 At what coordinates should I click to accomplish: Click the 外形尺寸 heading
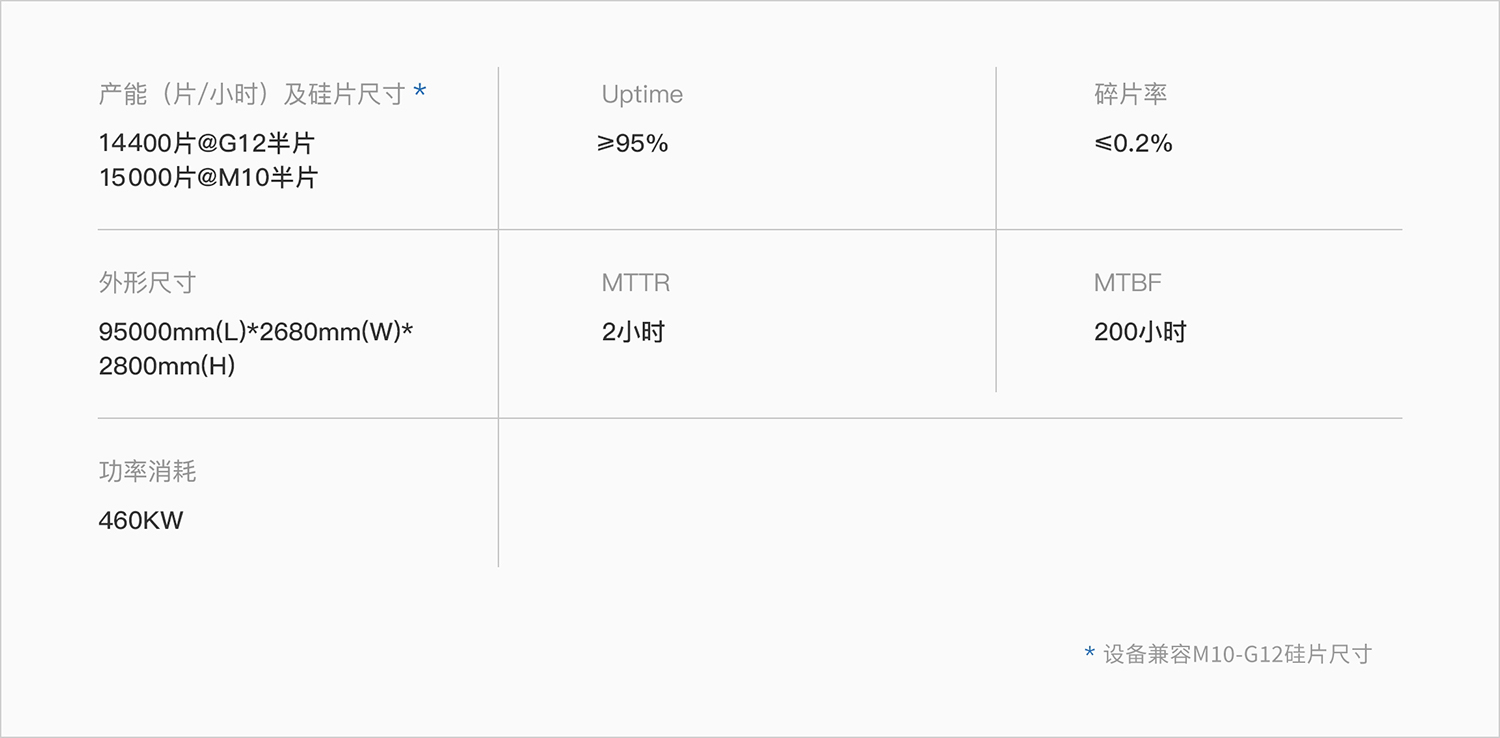coord(147,283)
